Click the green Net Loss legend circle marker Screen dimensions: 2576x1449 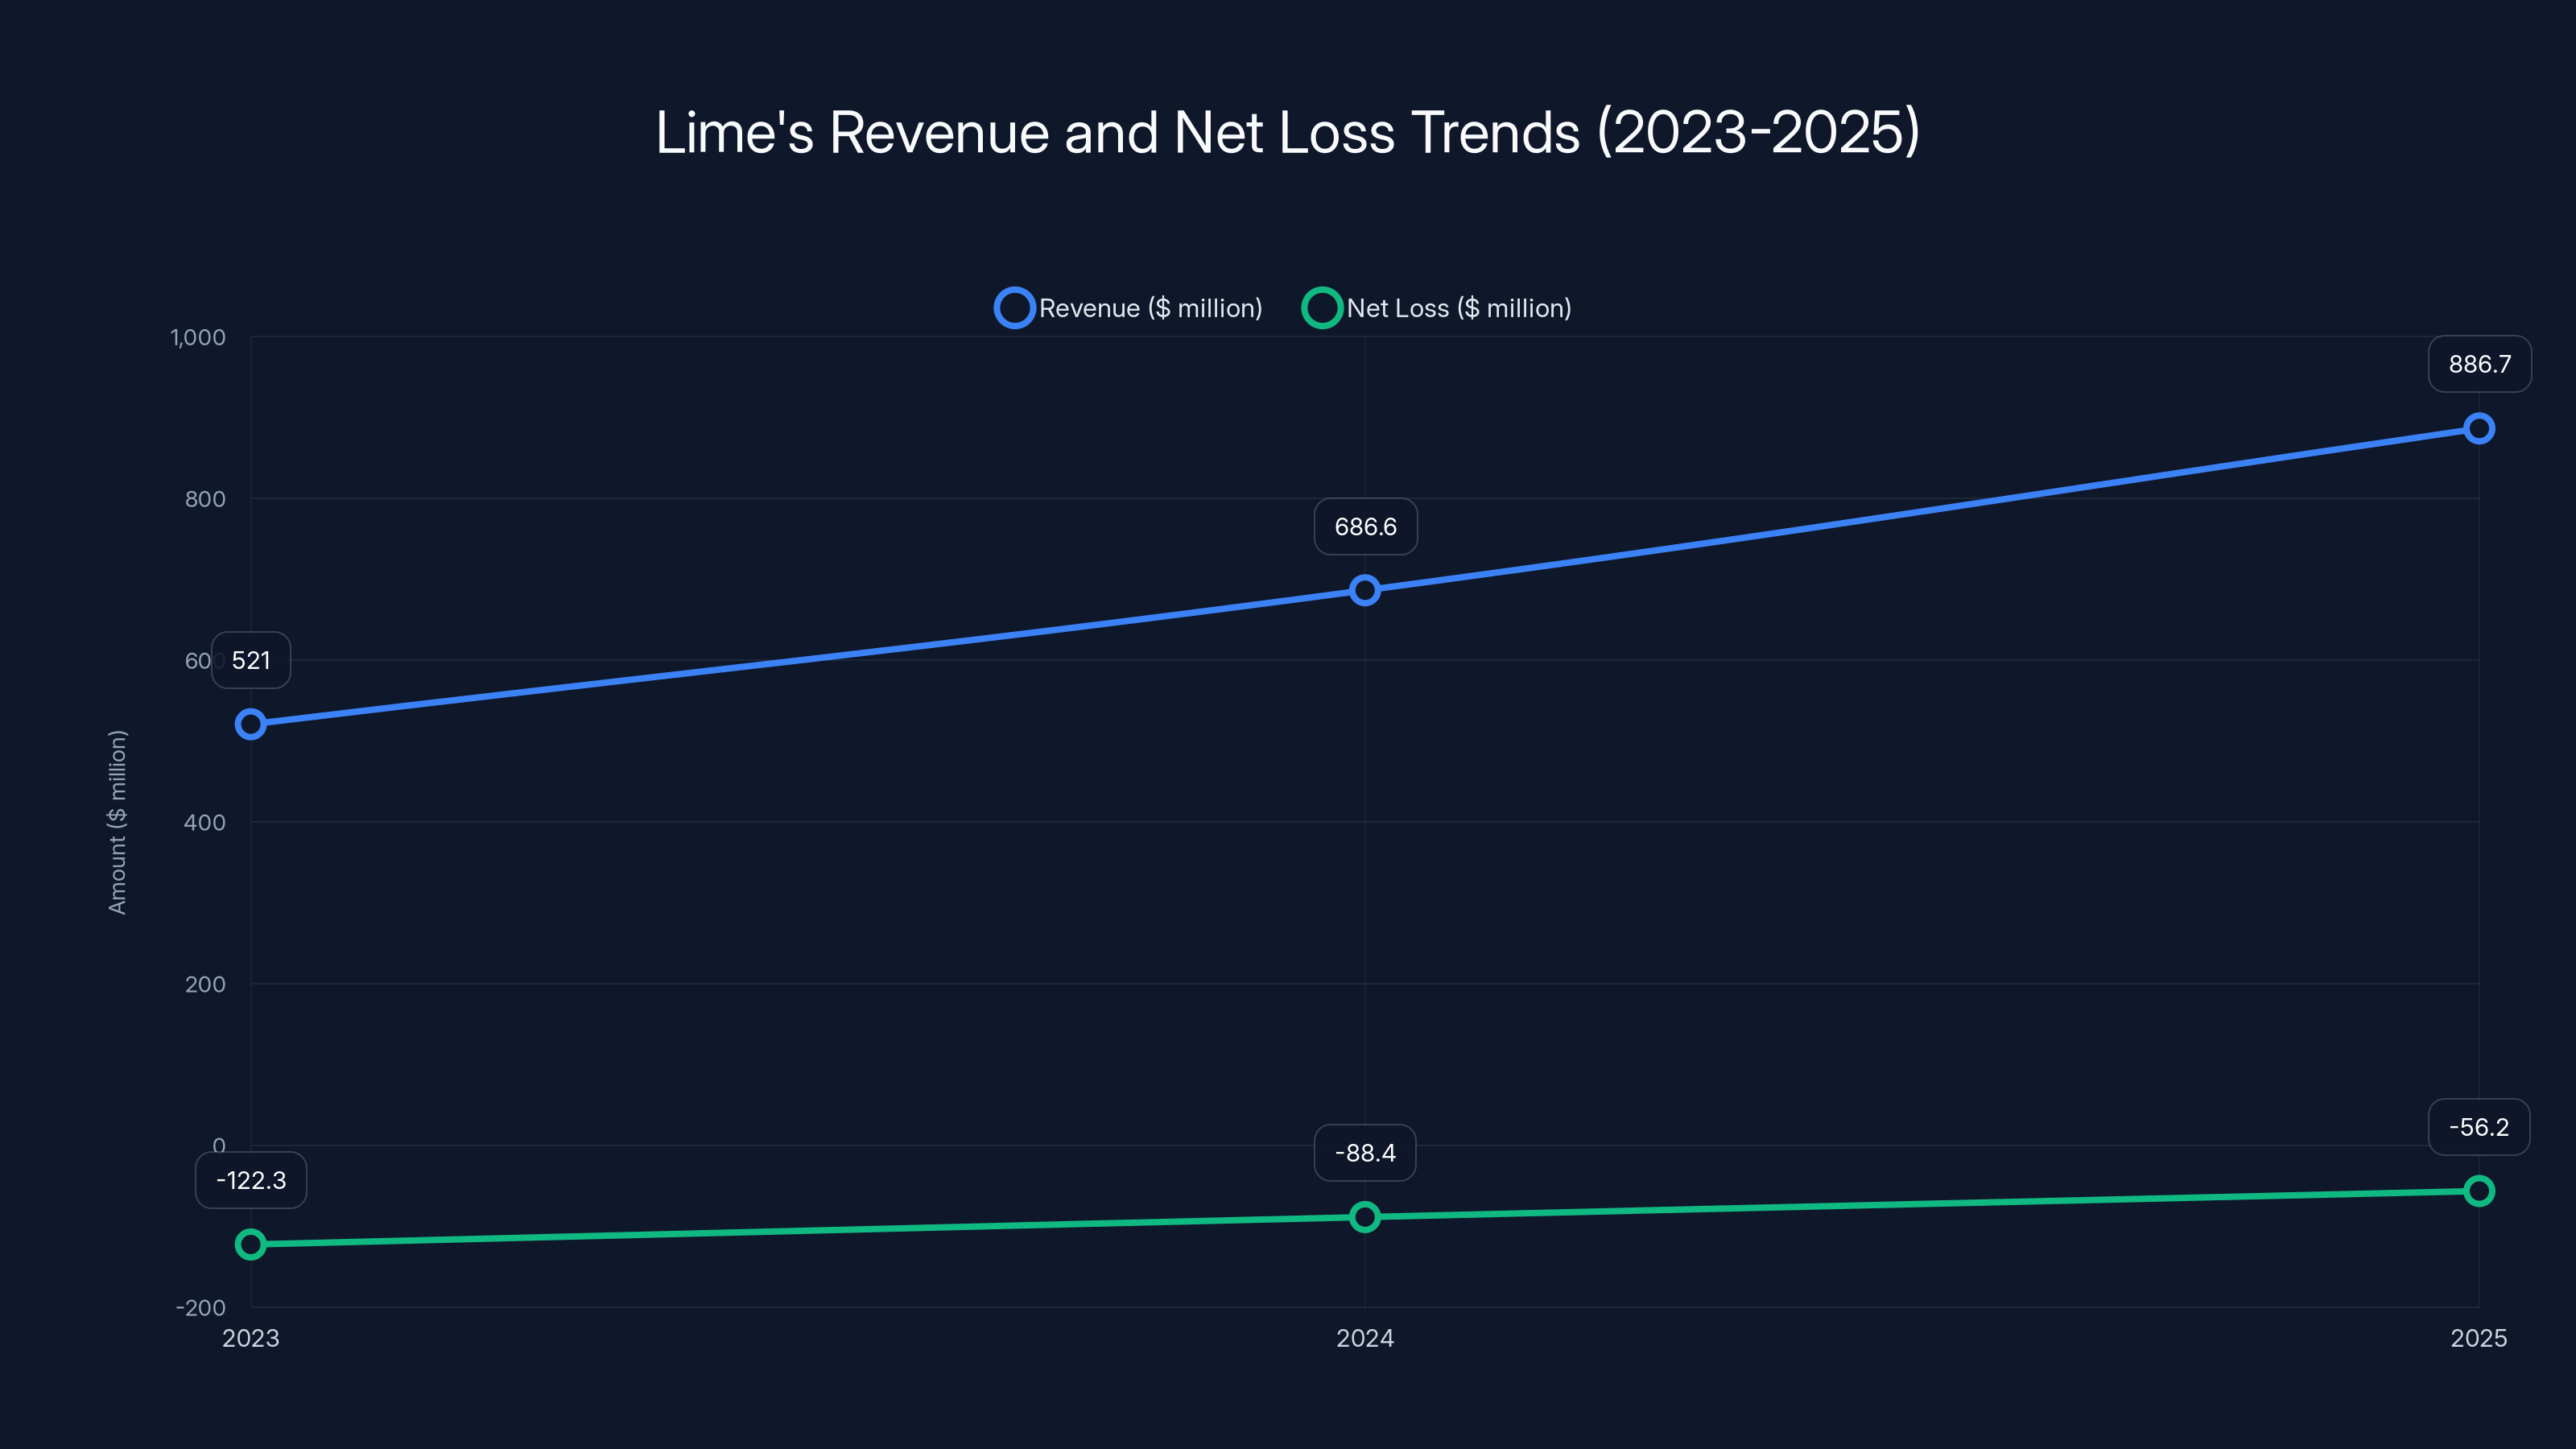coord(1322,308)
